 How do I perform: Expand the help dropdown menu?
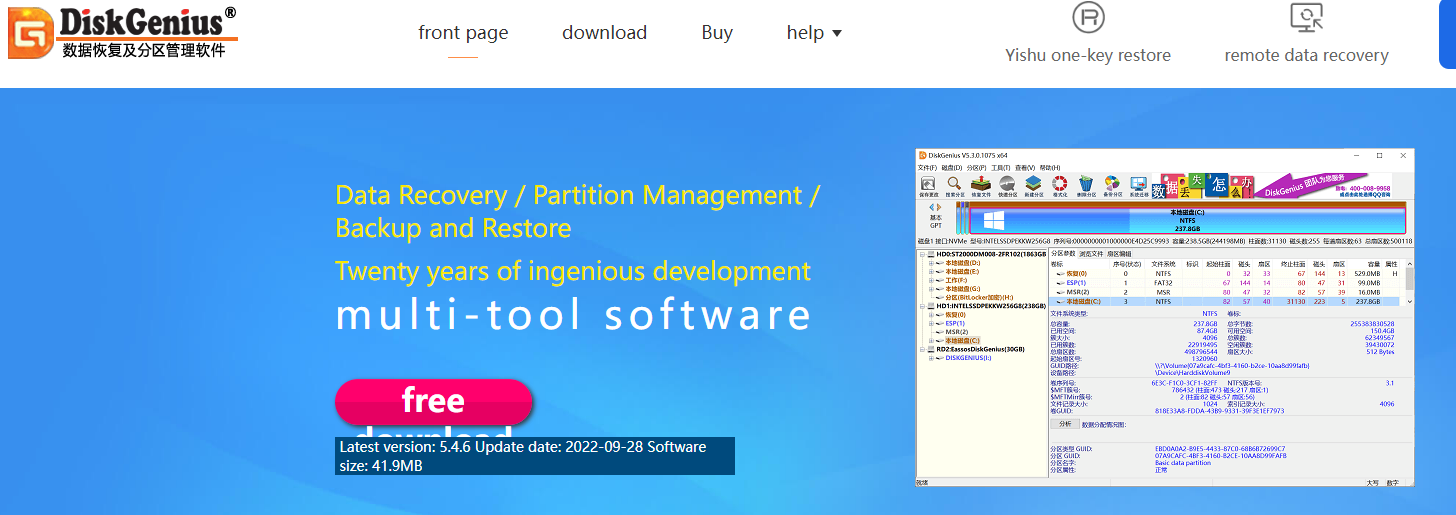pyautogui.click(x=814, y=32)
